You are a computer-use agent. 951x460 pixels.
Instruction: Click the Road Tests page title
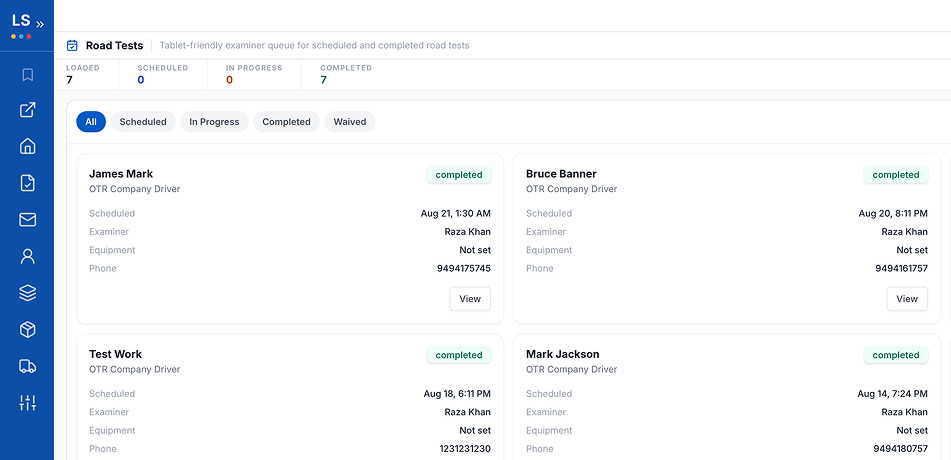(x=115, y=46)
